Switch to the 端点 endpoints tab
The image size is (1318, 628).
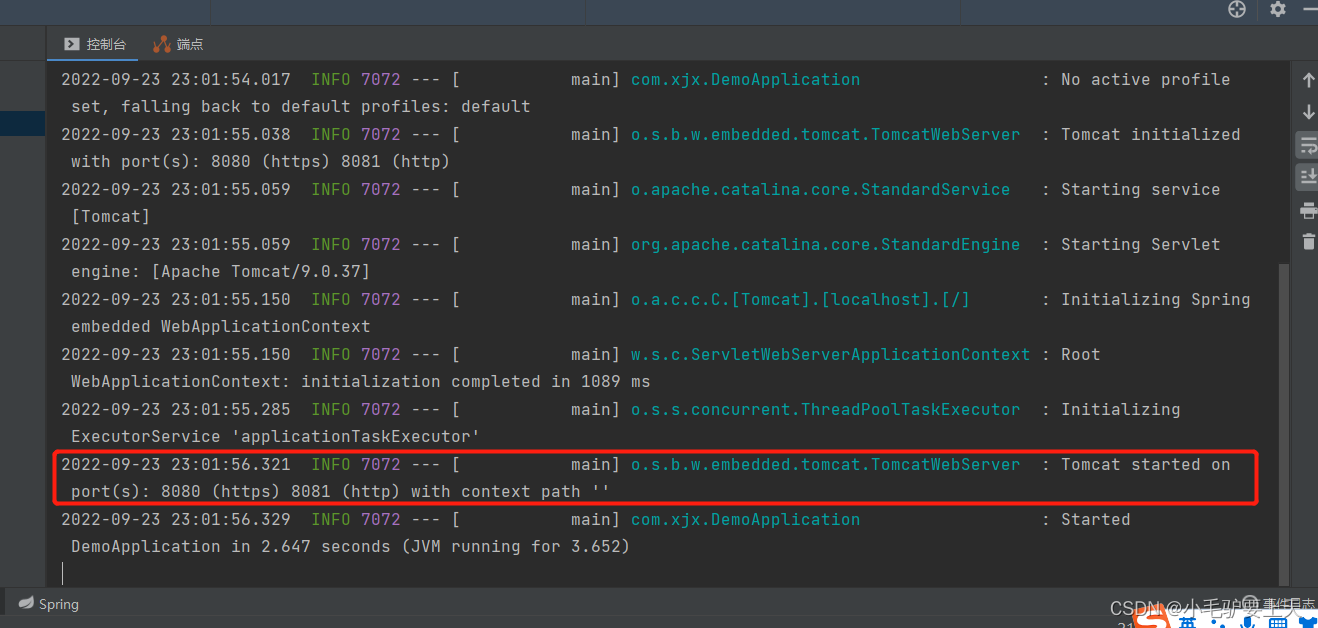coord(178,44)
